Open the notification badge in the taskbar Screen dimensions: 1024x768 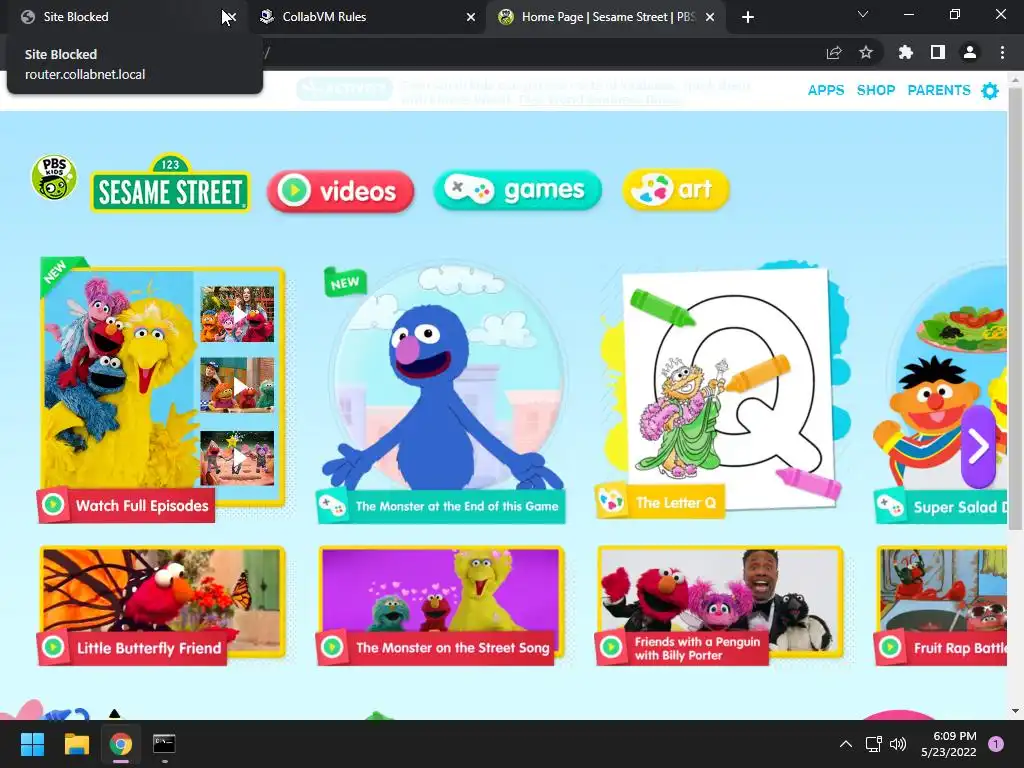(996, 744)
